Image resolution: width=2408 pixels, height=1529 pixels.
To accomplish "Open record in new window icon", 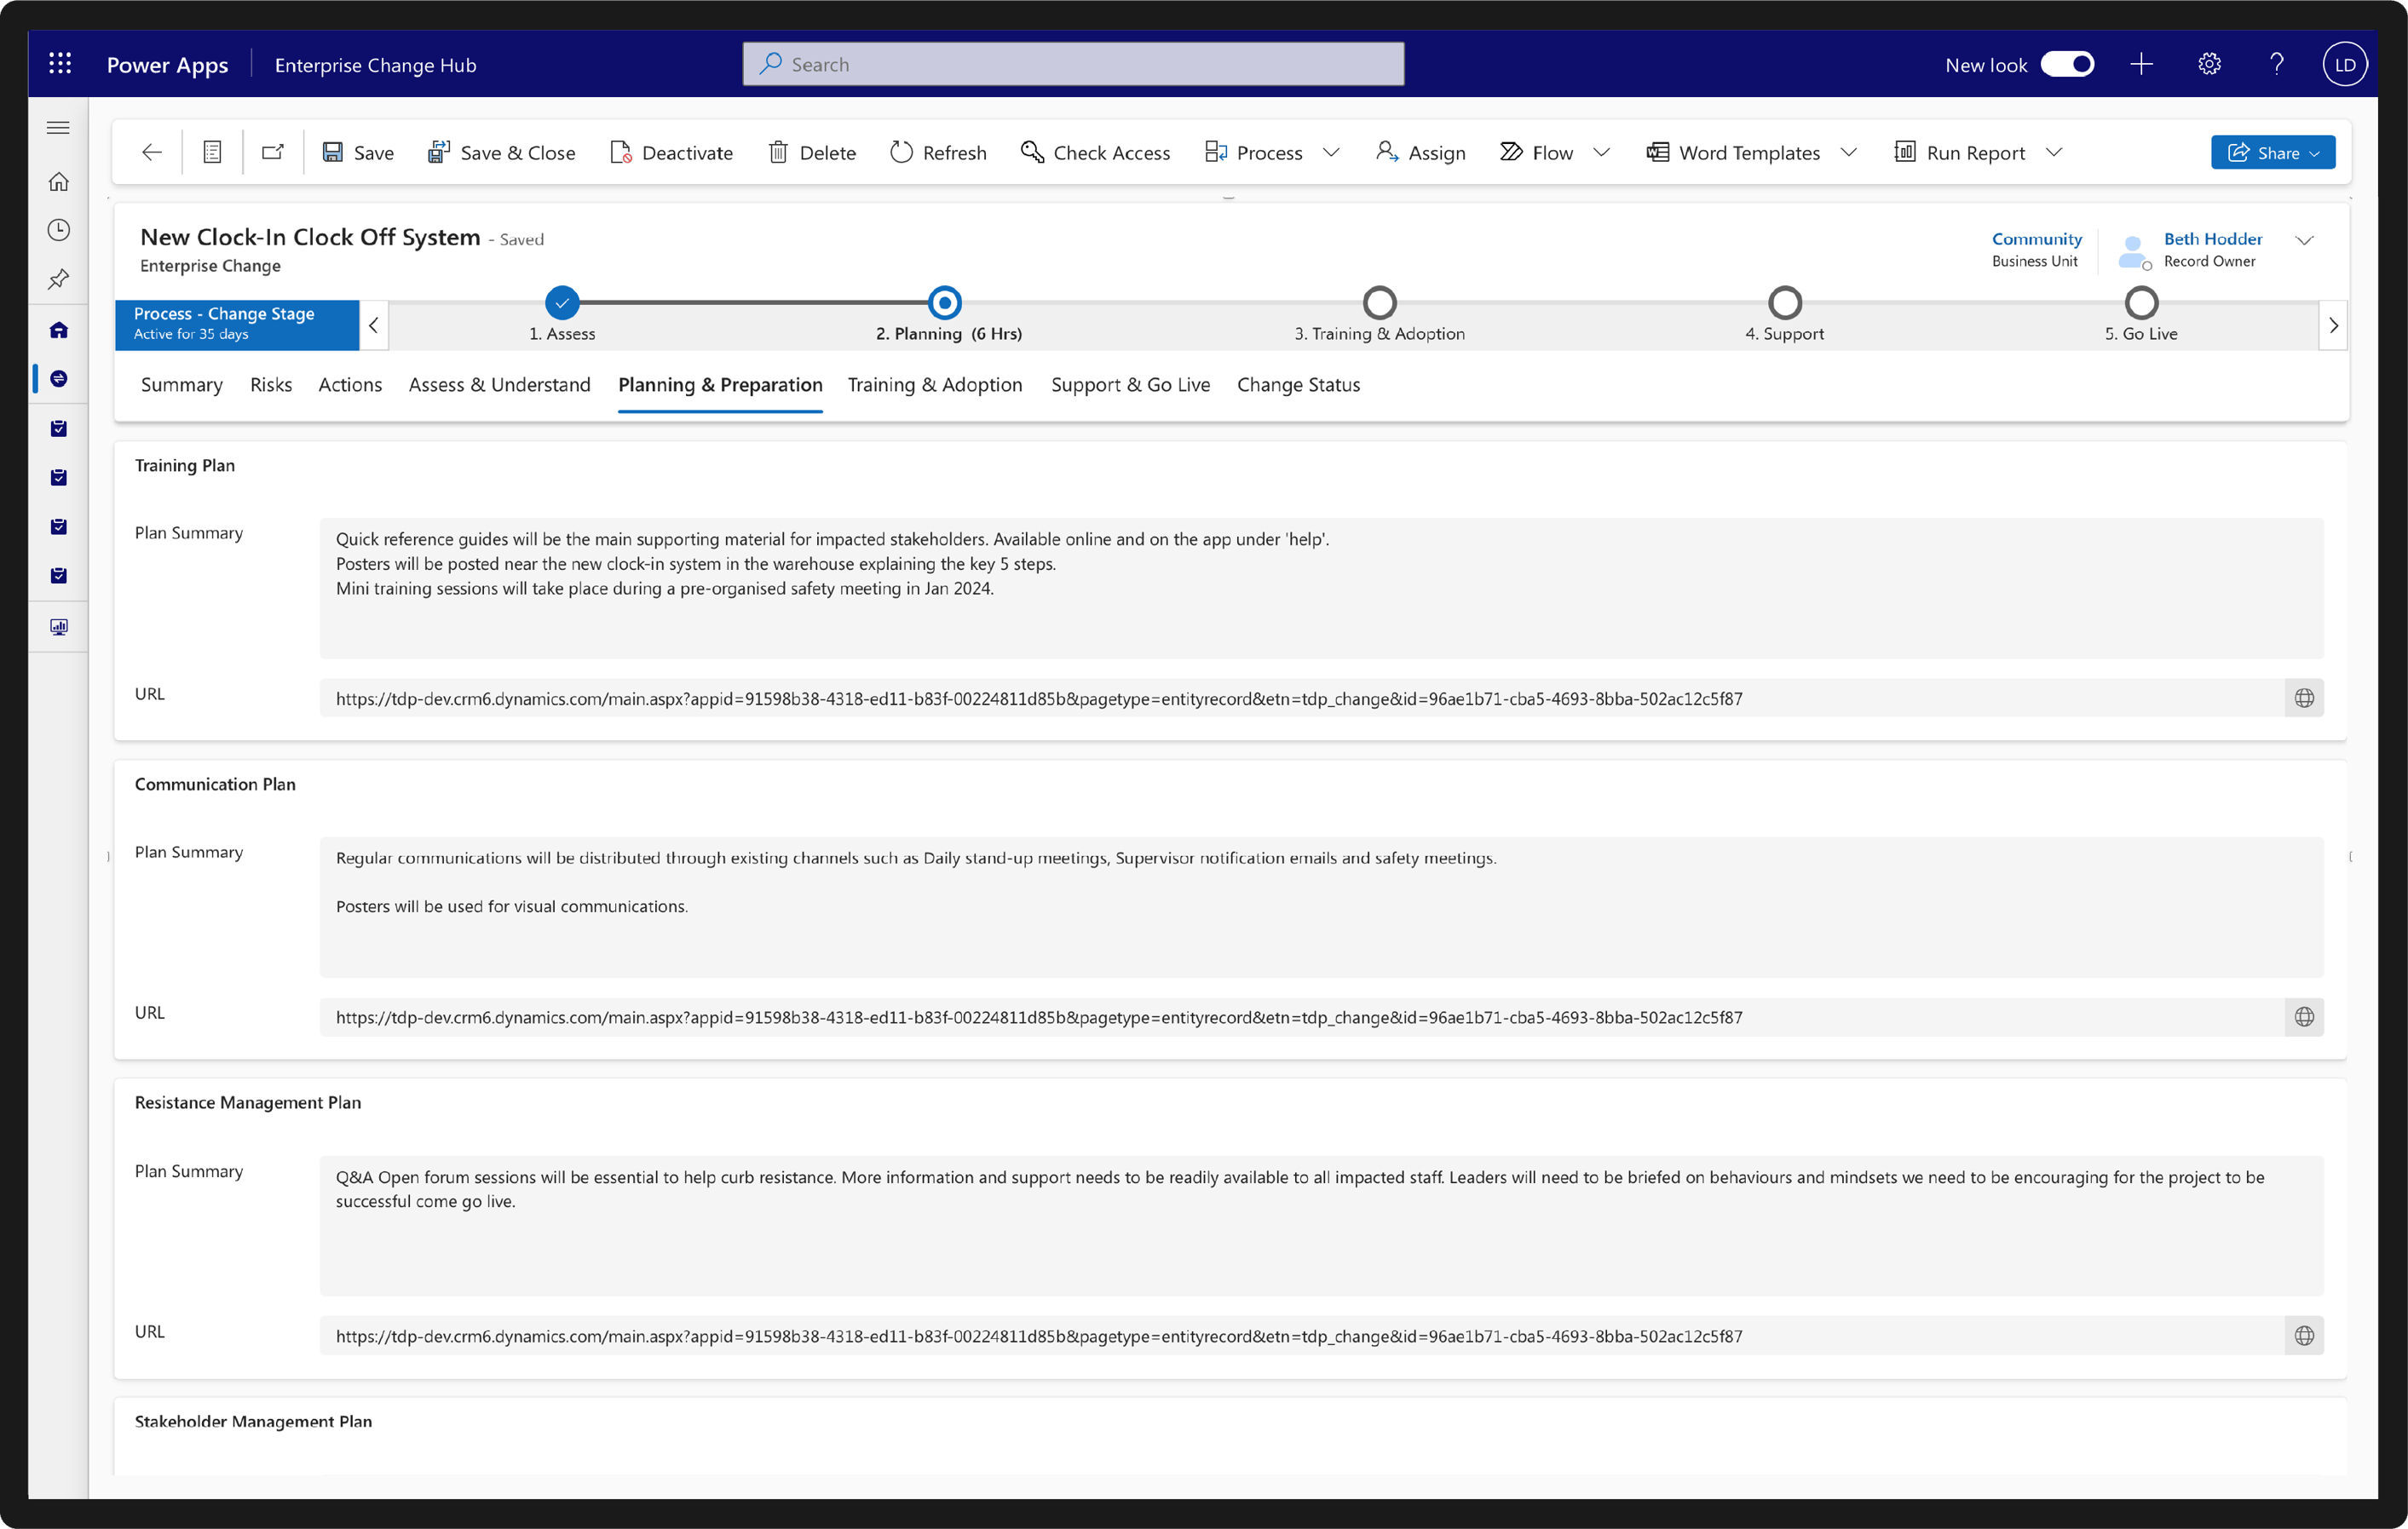I will [272, 152].
